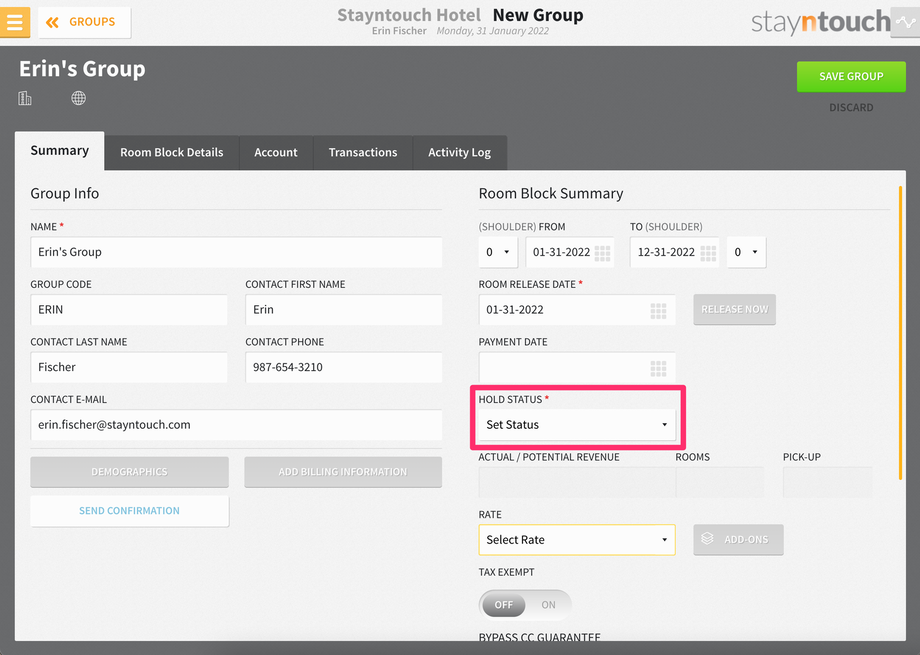Edit the group Name field

coord(236,252)
